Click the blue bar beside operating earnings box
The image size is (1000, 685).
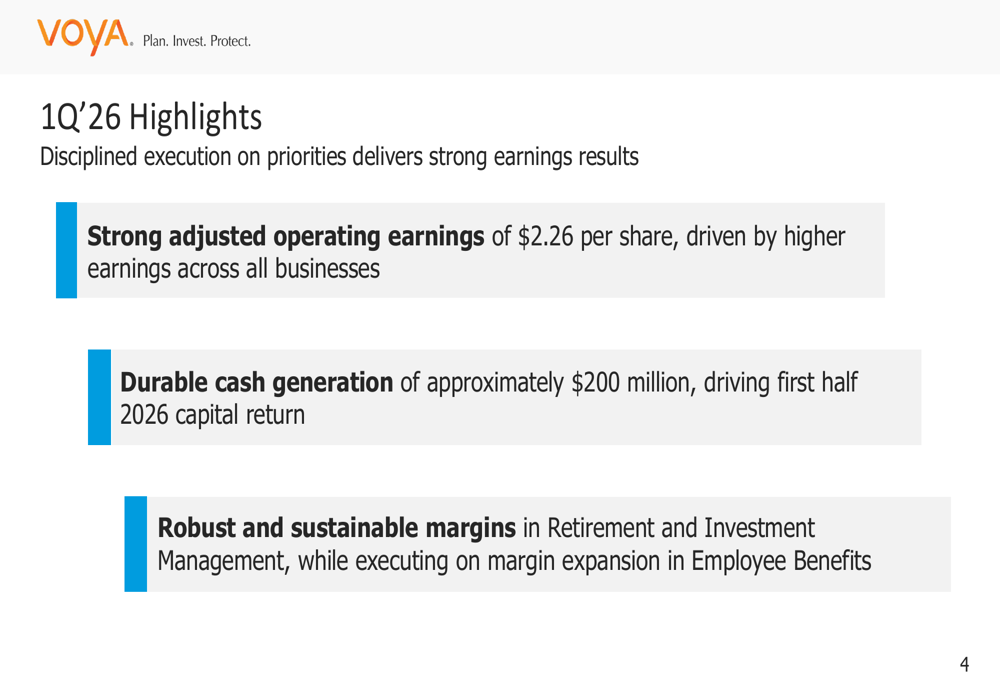click(x=66, y=250)
